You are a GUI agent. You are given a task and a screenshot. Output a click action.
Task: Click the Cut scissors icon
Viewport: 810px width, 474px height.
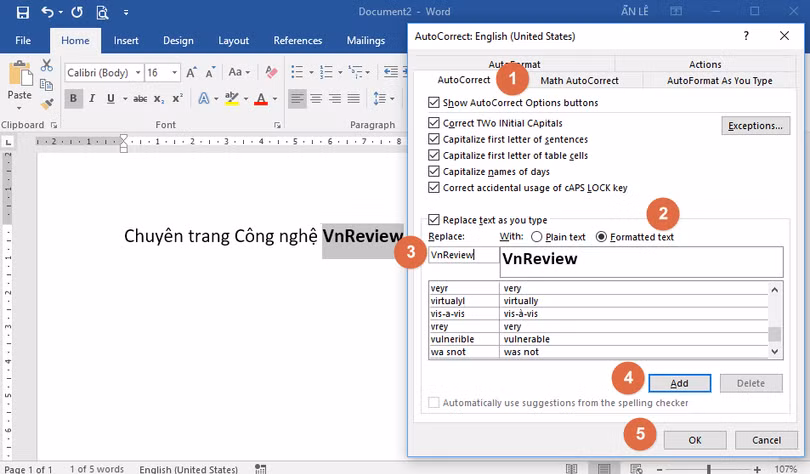pyautogui.click(x=47, y=66)
